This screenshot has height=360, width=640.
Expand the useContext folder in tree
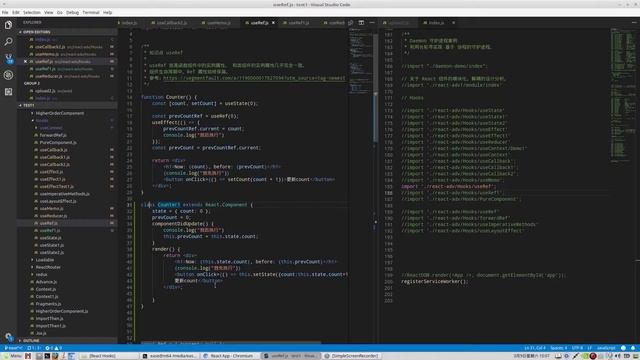(x=51, y=128)
